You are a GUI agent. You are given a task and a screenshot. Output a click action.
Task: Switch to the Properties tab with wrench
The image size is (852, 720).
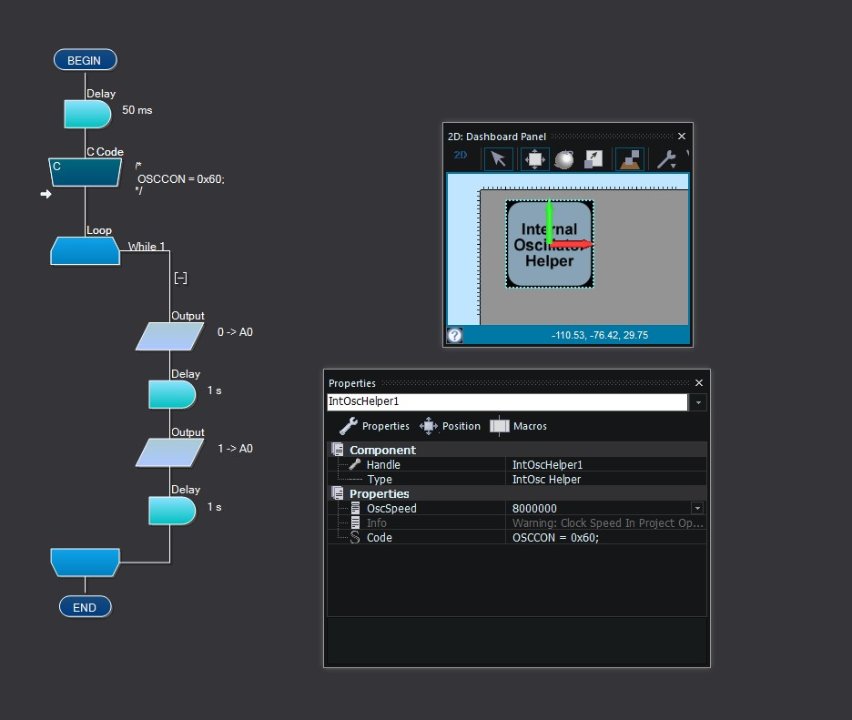374,426
